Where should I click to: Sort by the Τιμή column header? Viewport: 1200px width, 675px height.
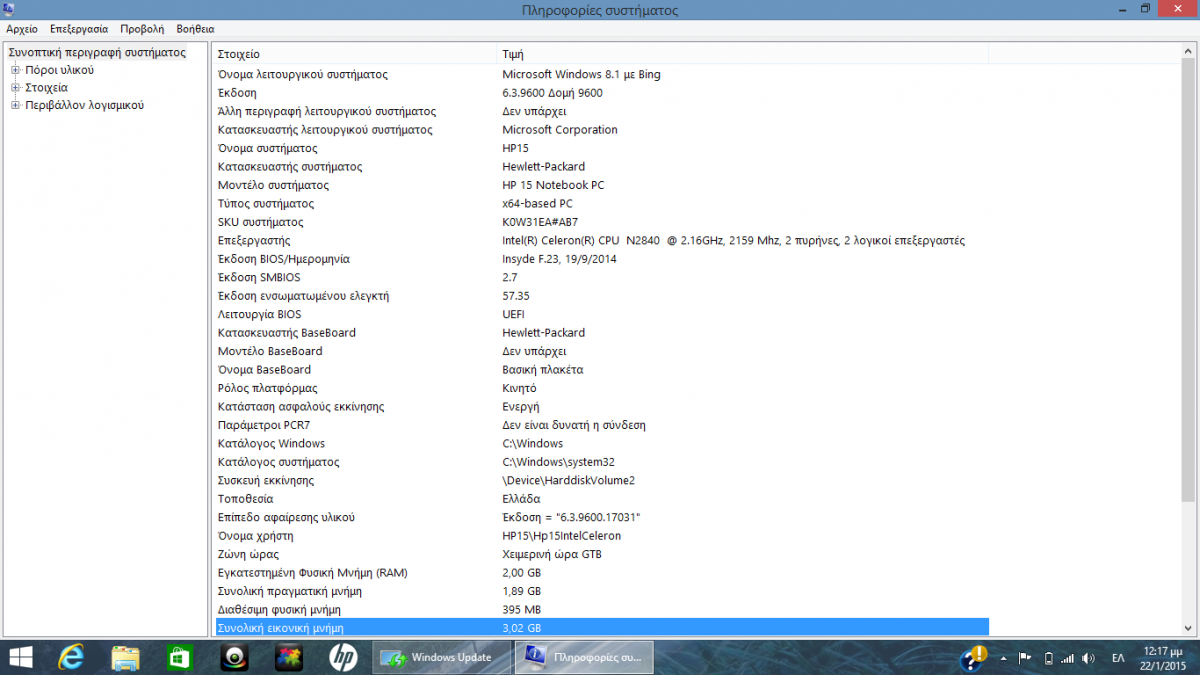742,54
